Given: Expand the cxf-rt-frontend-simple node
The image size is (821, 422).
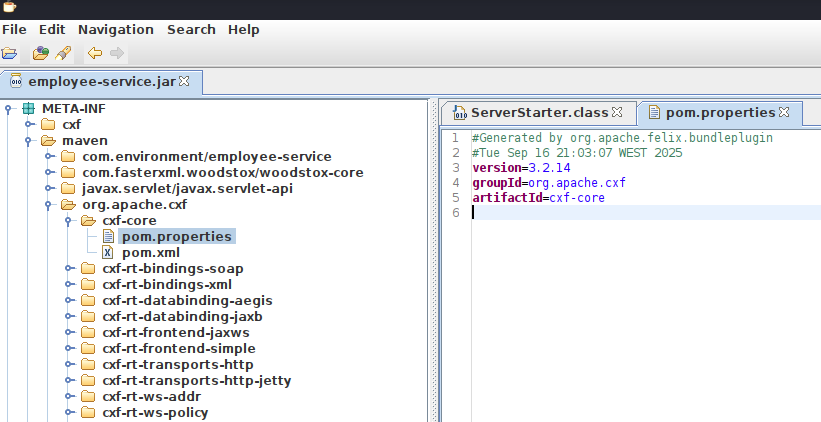Looking at the screenshot, I should [x=70, y=348].
